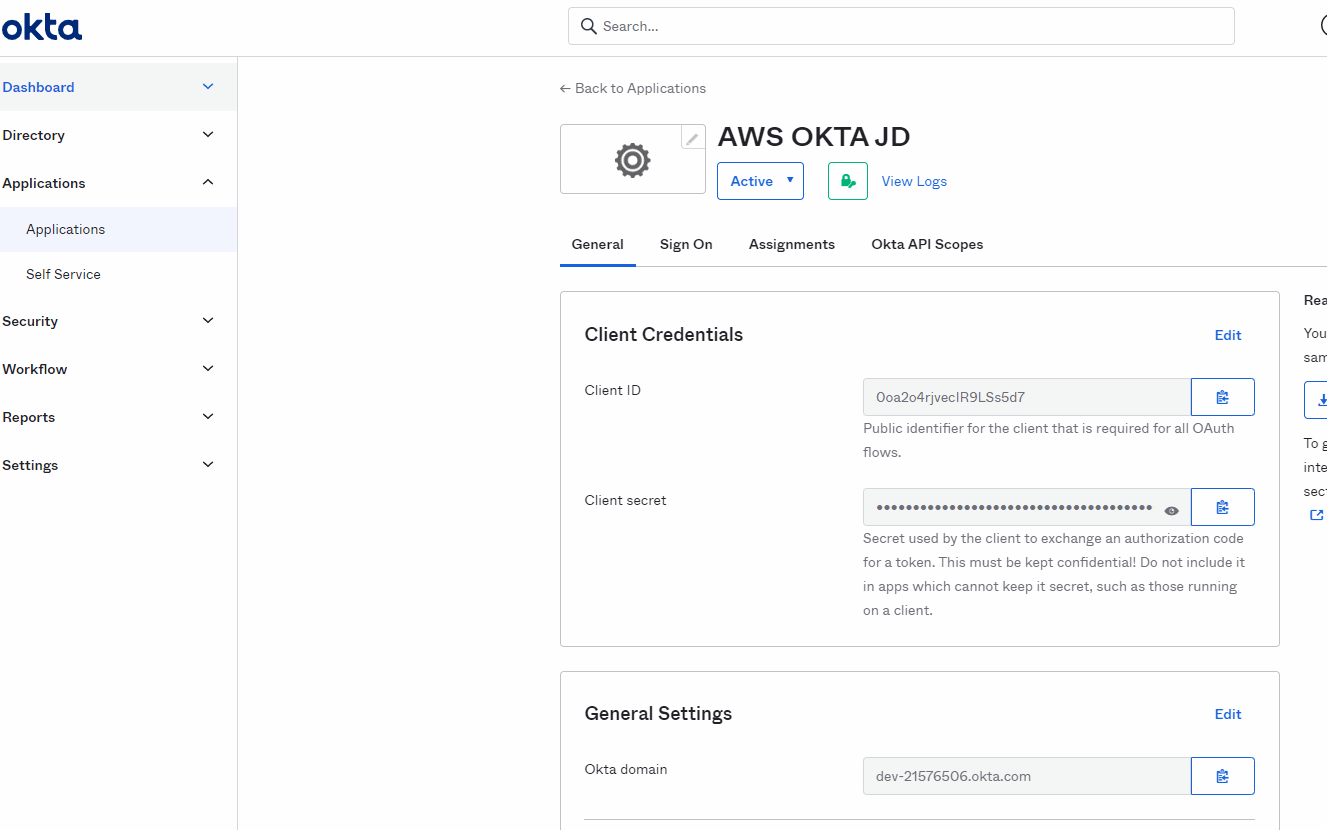Viewport: 1327px width, 830px height.
Task: Click the application gear logo thumbnail
Action: (x=632, y=160)
